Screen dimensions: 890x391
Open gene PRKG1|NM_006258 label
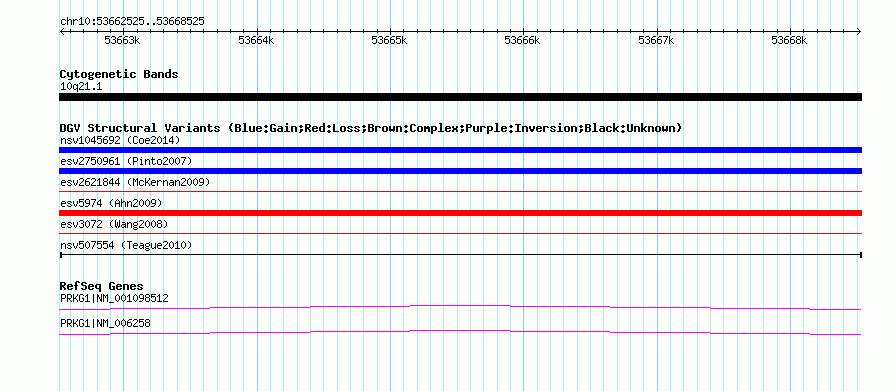(x=105, y=323)
